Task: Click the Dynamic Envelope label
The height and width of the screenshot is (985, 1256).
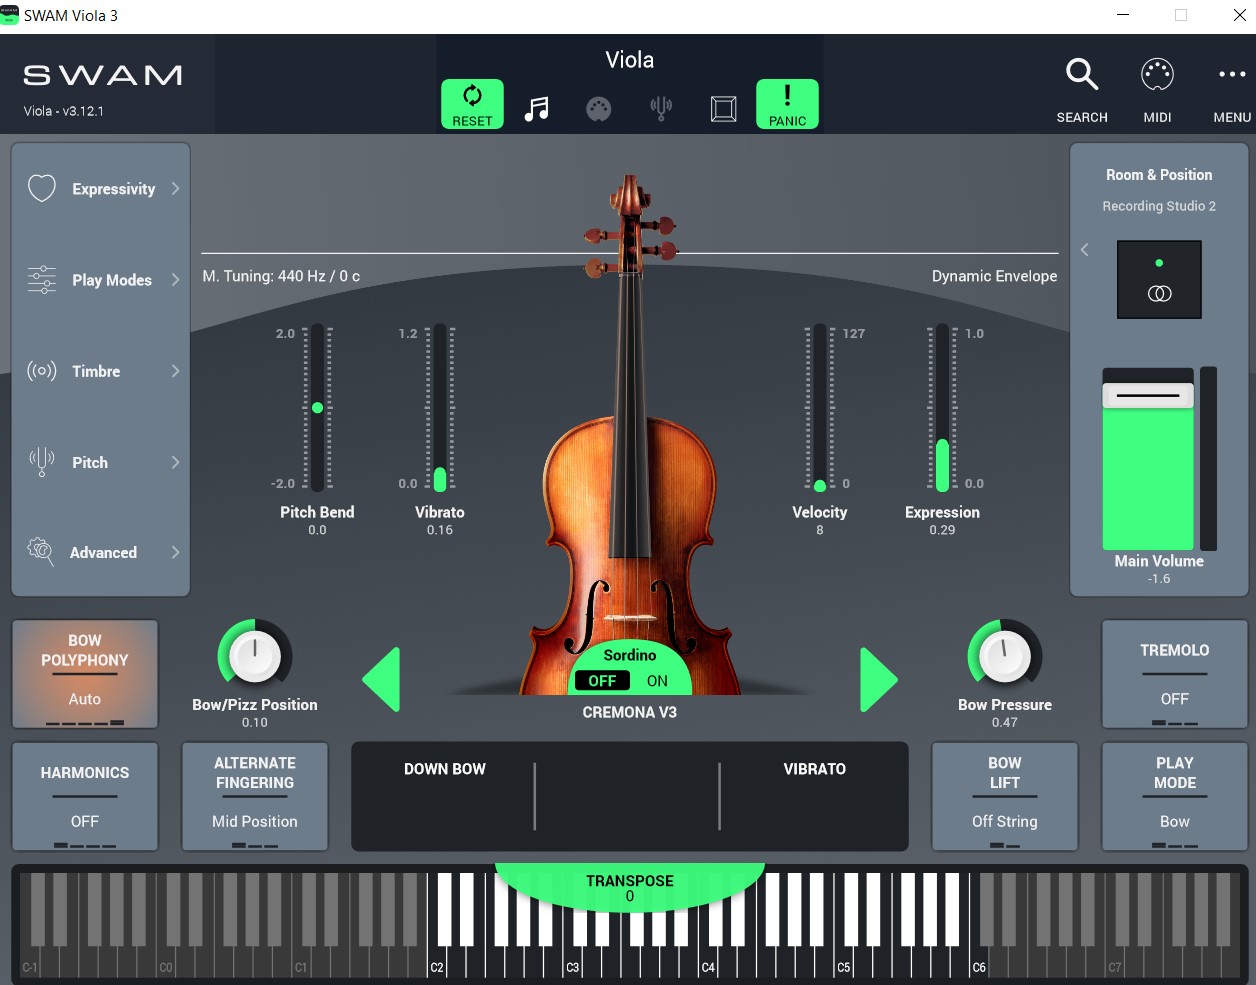Action: [994, 276]
